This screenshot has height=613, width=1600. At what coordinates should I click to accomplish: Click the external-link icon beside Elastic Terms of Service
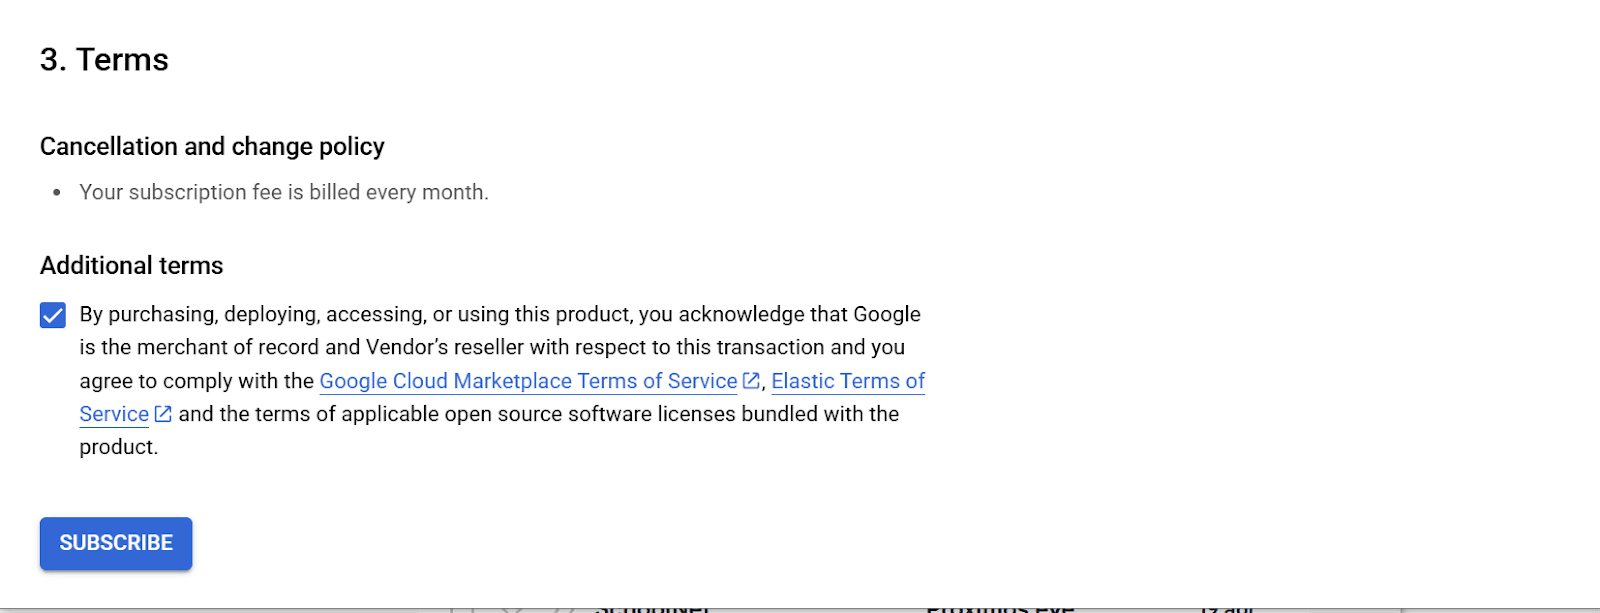coord(163,414)
